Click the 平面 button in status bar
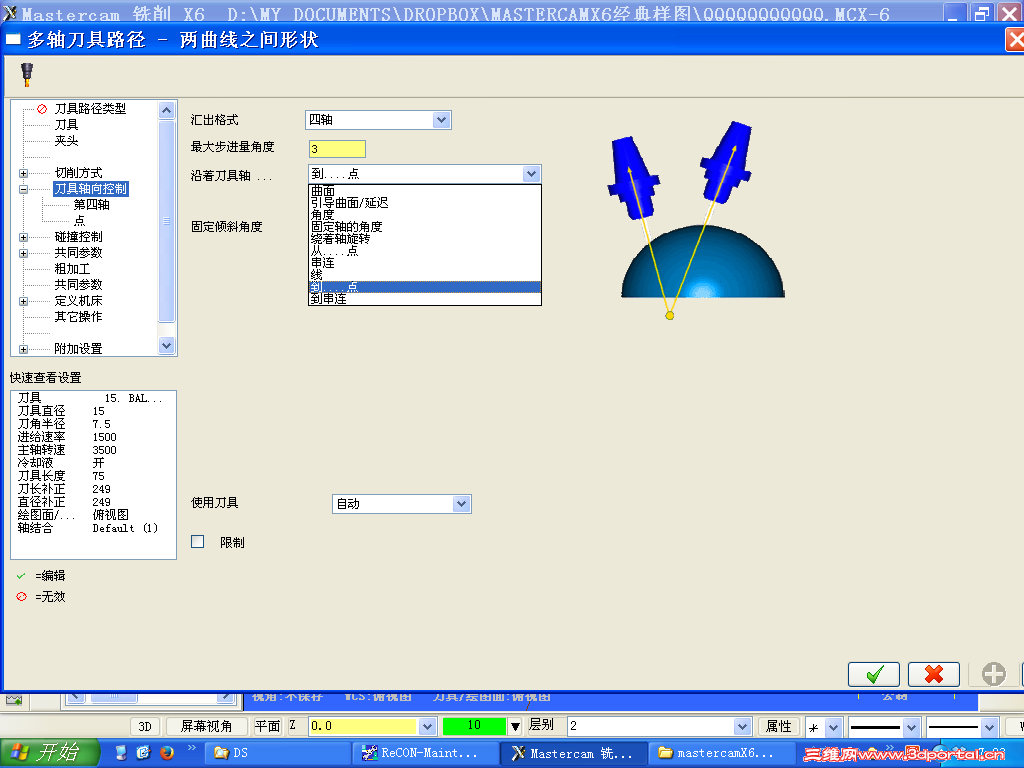This screenshot has width=1024, height=768. [267, 726]
